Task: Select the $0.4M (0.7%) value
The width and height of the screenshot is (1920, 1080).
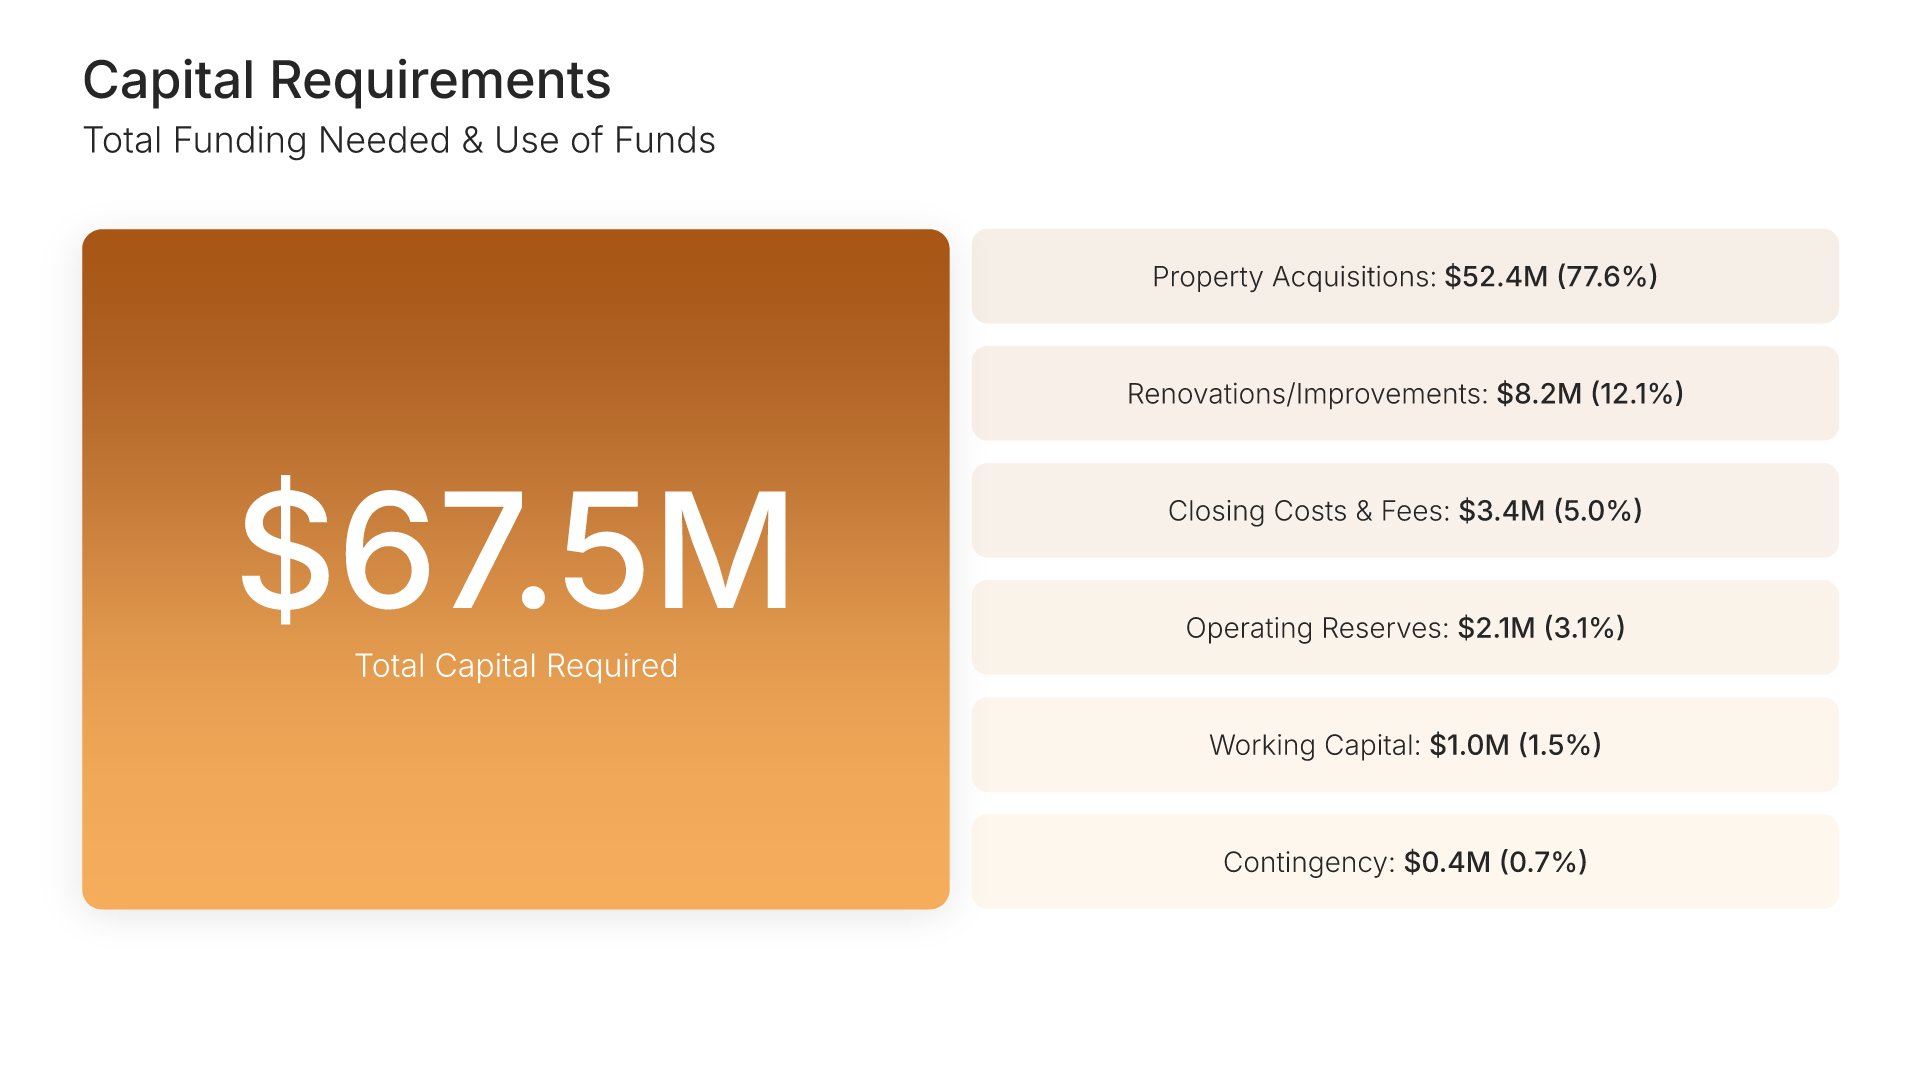Action: [1495, 862]
